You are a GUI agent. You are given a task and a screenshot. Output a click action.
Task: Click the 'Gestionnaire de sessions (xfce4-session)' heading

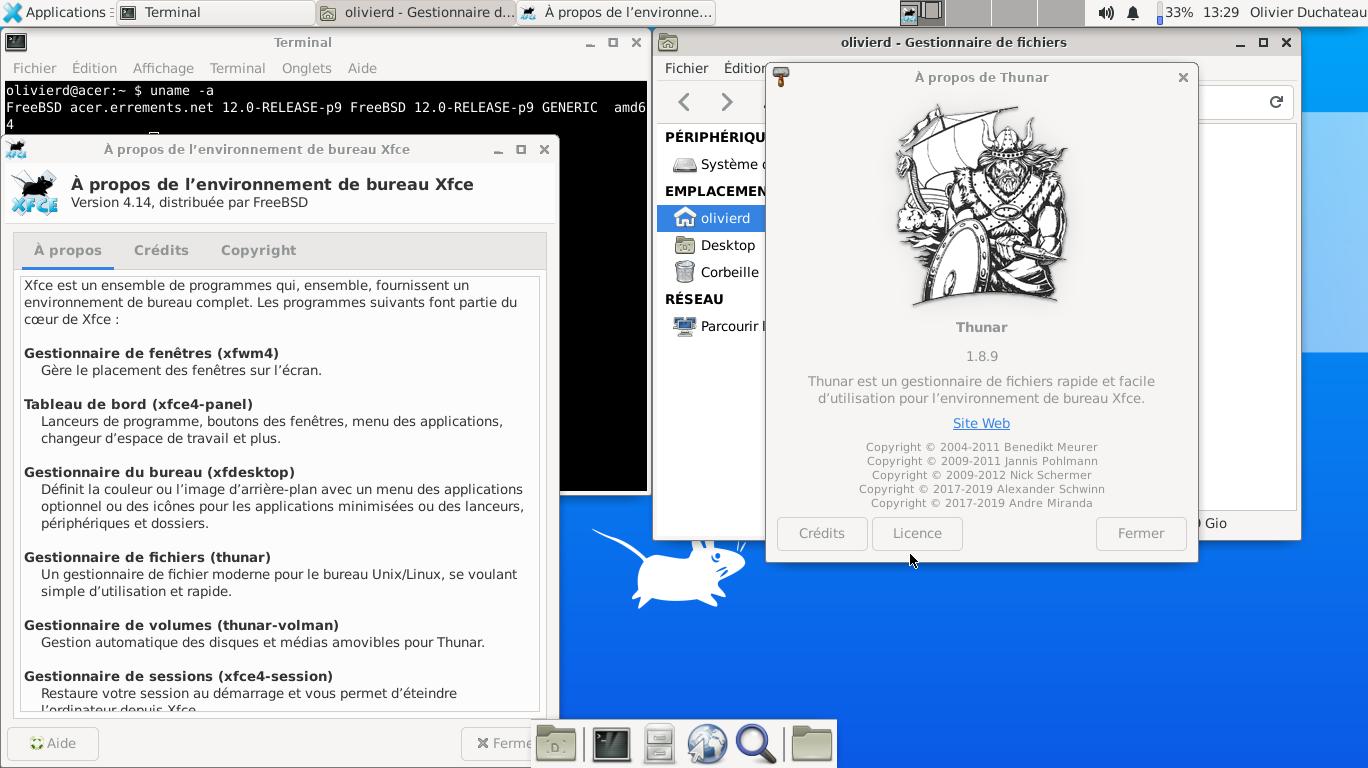[x=178, y=676]
